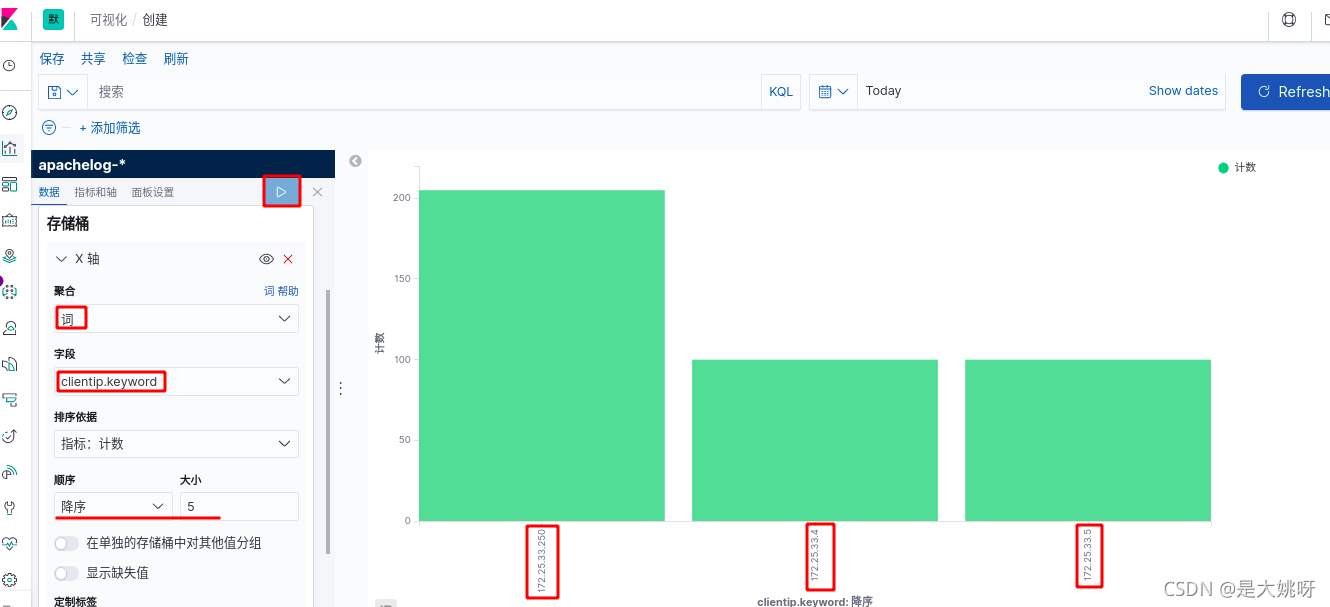Switch to the 面板设置 tab
The width and height of the screenshot is (1330, 607).
pyautogui.click(x=152, y=192)
